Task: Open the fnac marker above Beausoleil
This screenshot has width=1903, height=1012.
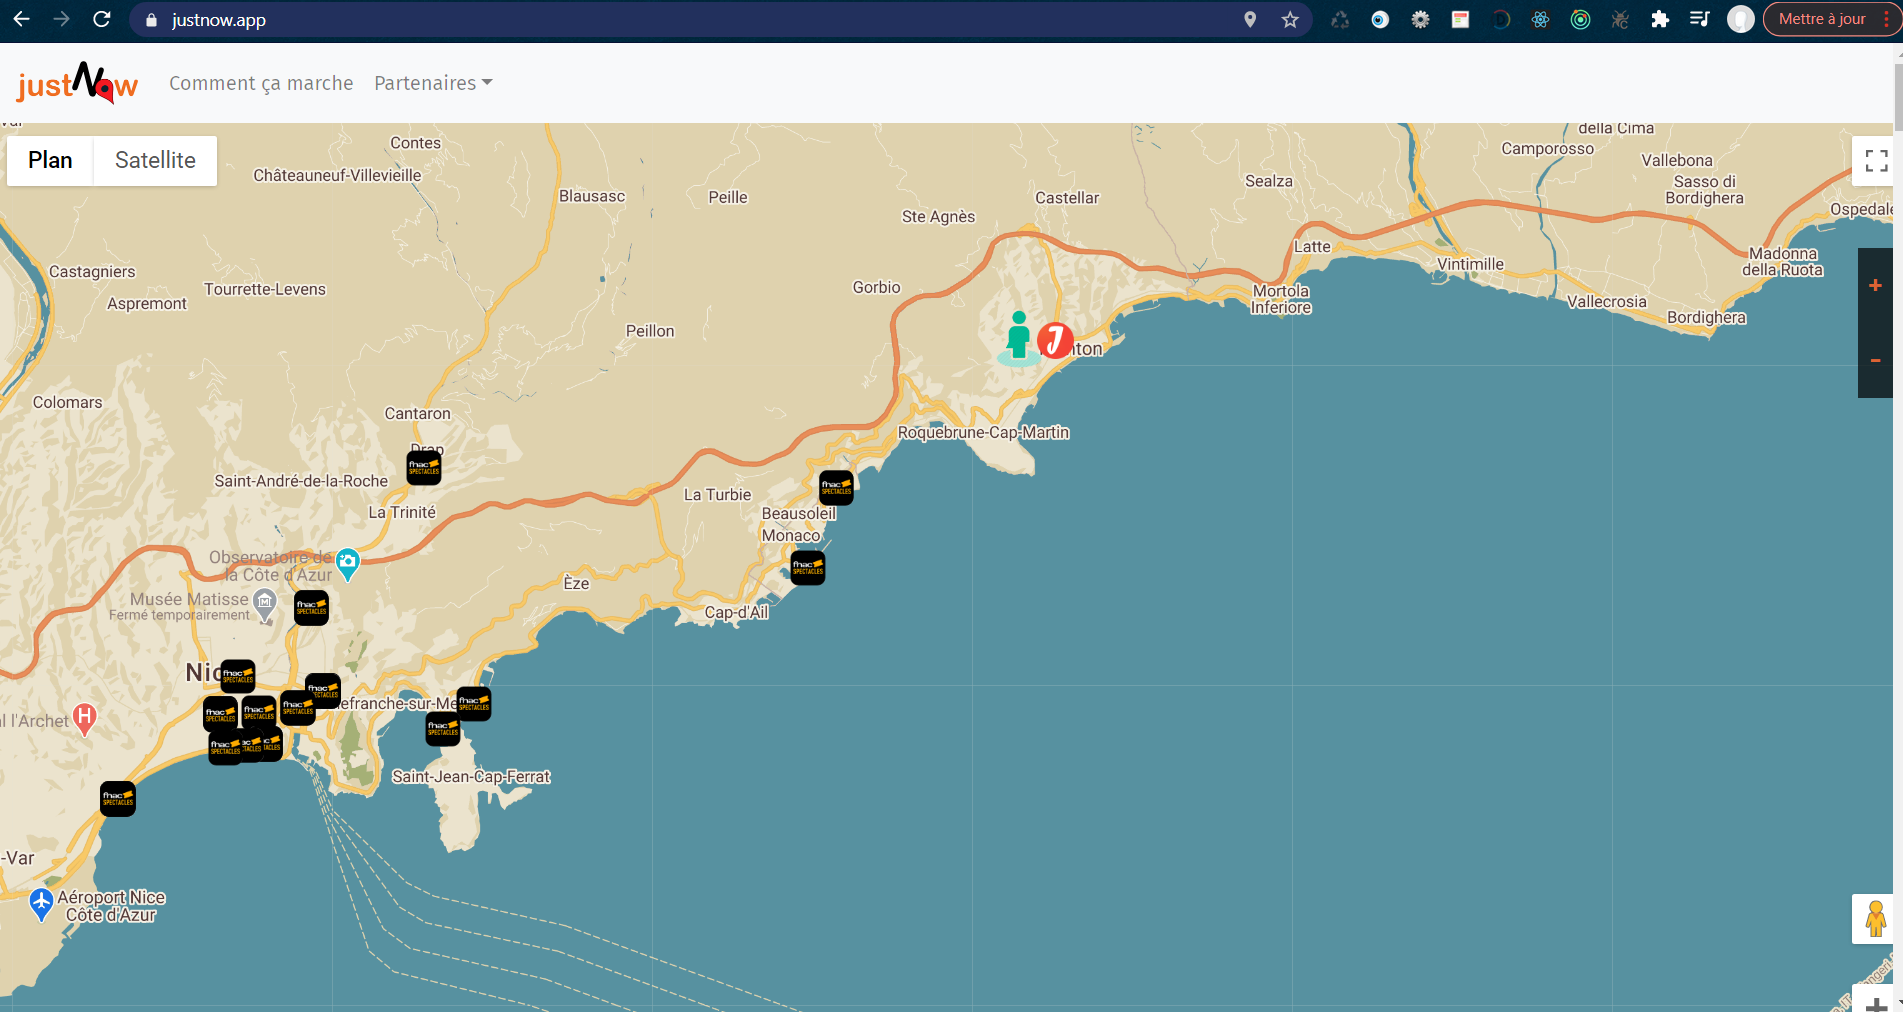Action: pyautogui.click(x=836, y=488)
